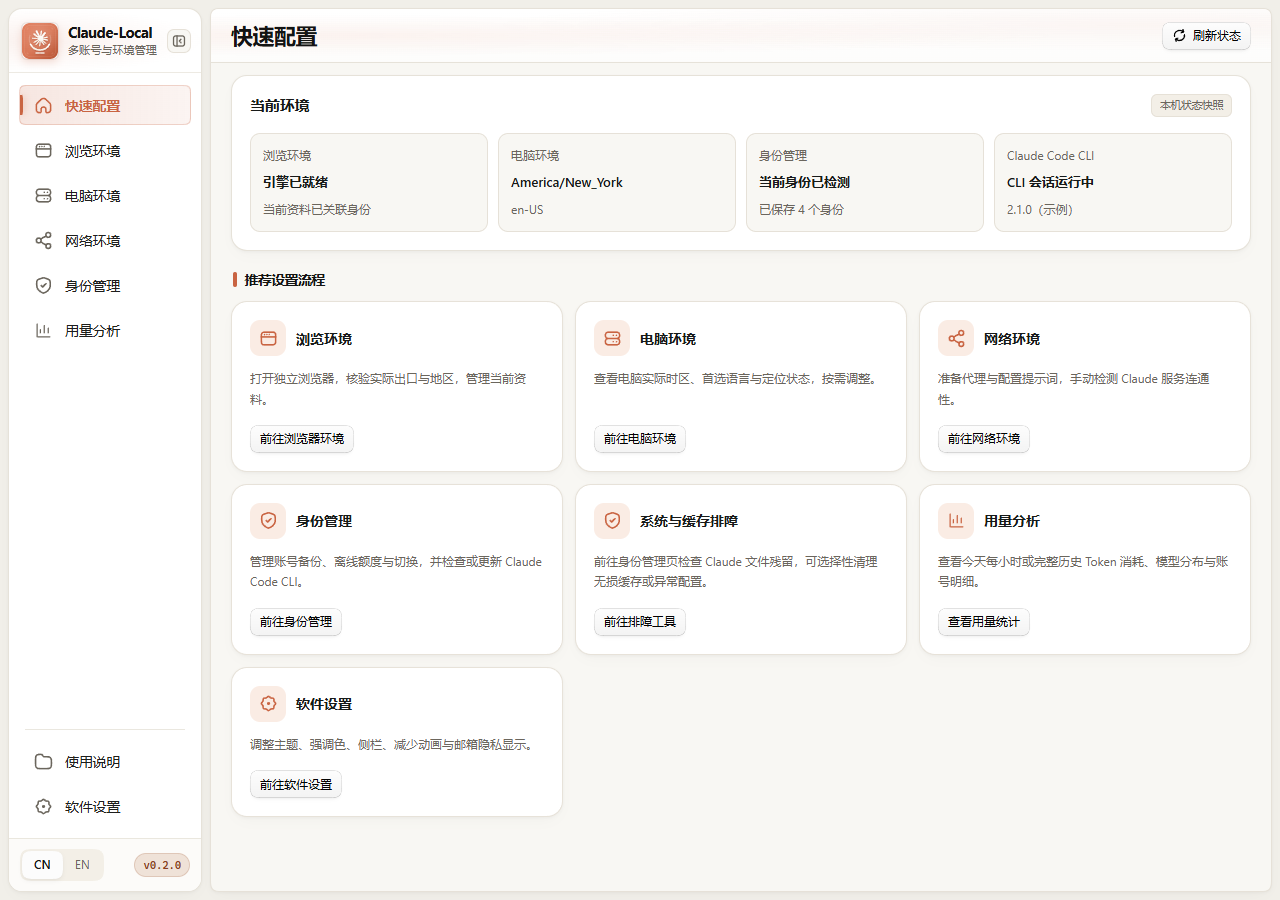Click the Claude-Local app logo icon
The image size is (1280, 900).
point(40,41)
